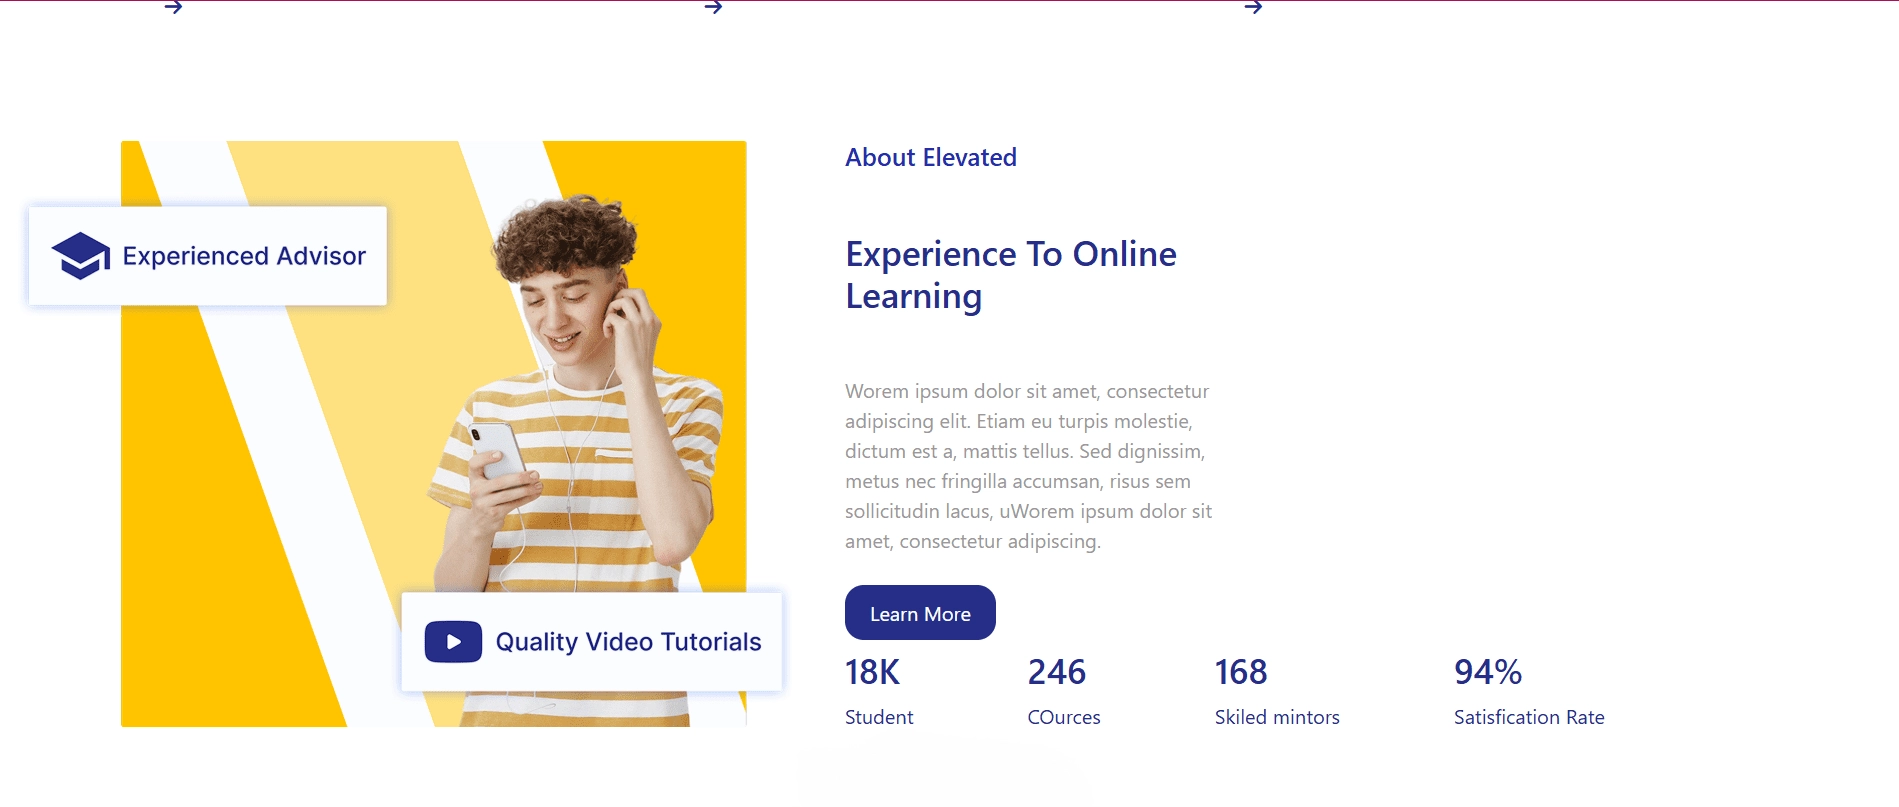Click the 18K counter number
1899x807 pixels.
point(872,672)
